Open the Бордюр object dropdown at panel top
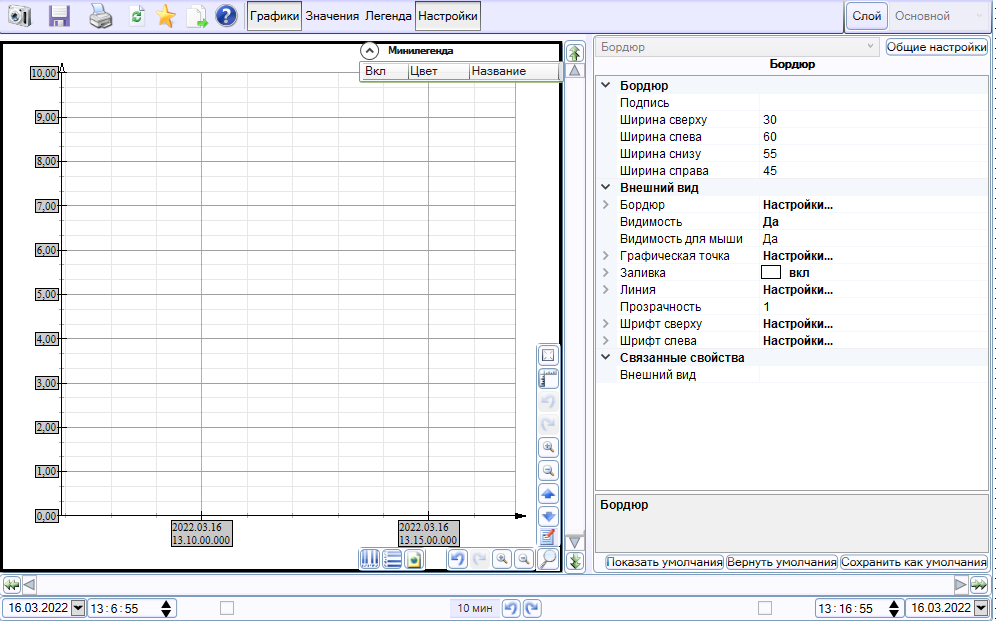 (x=738, y=47)
